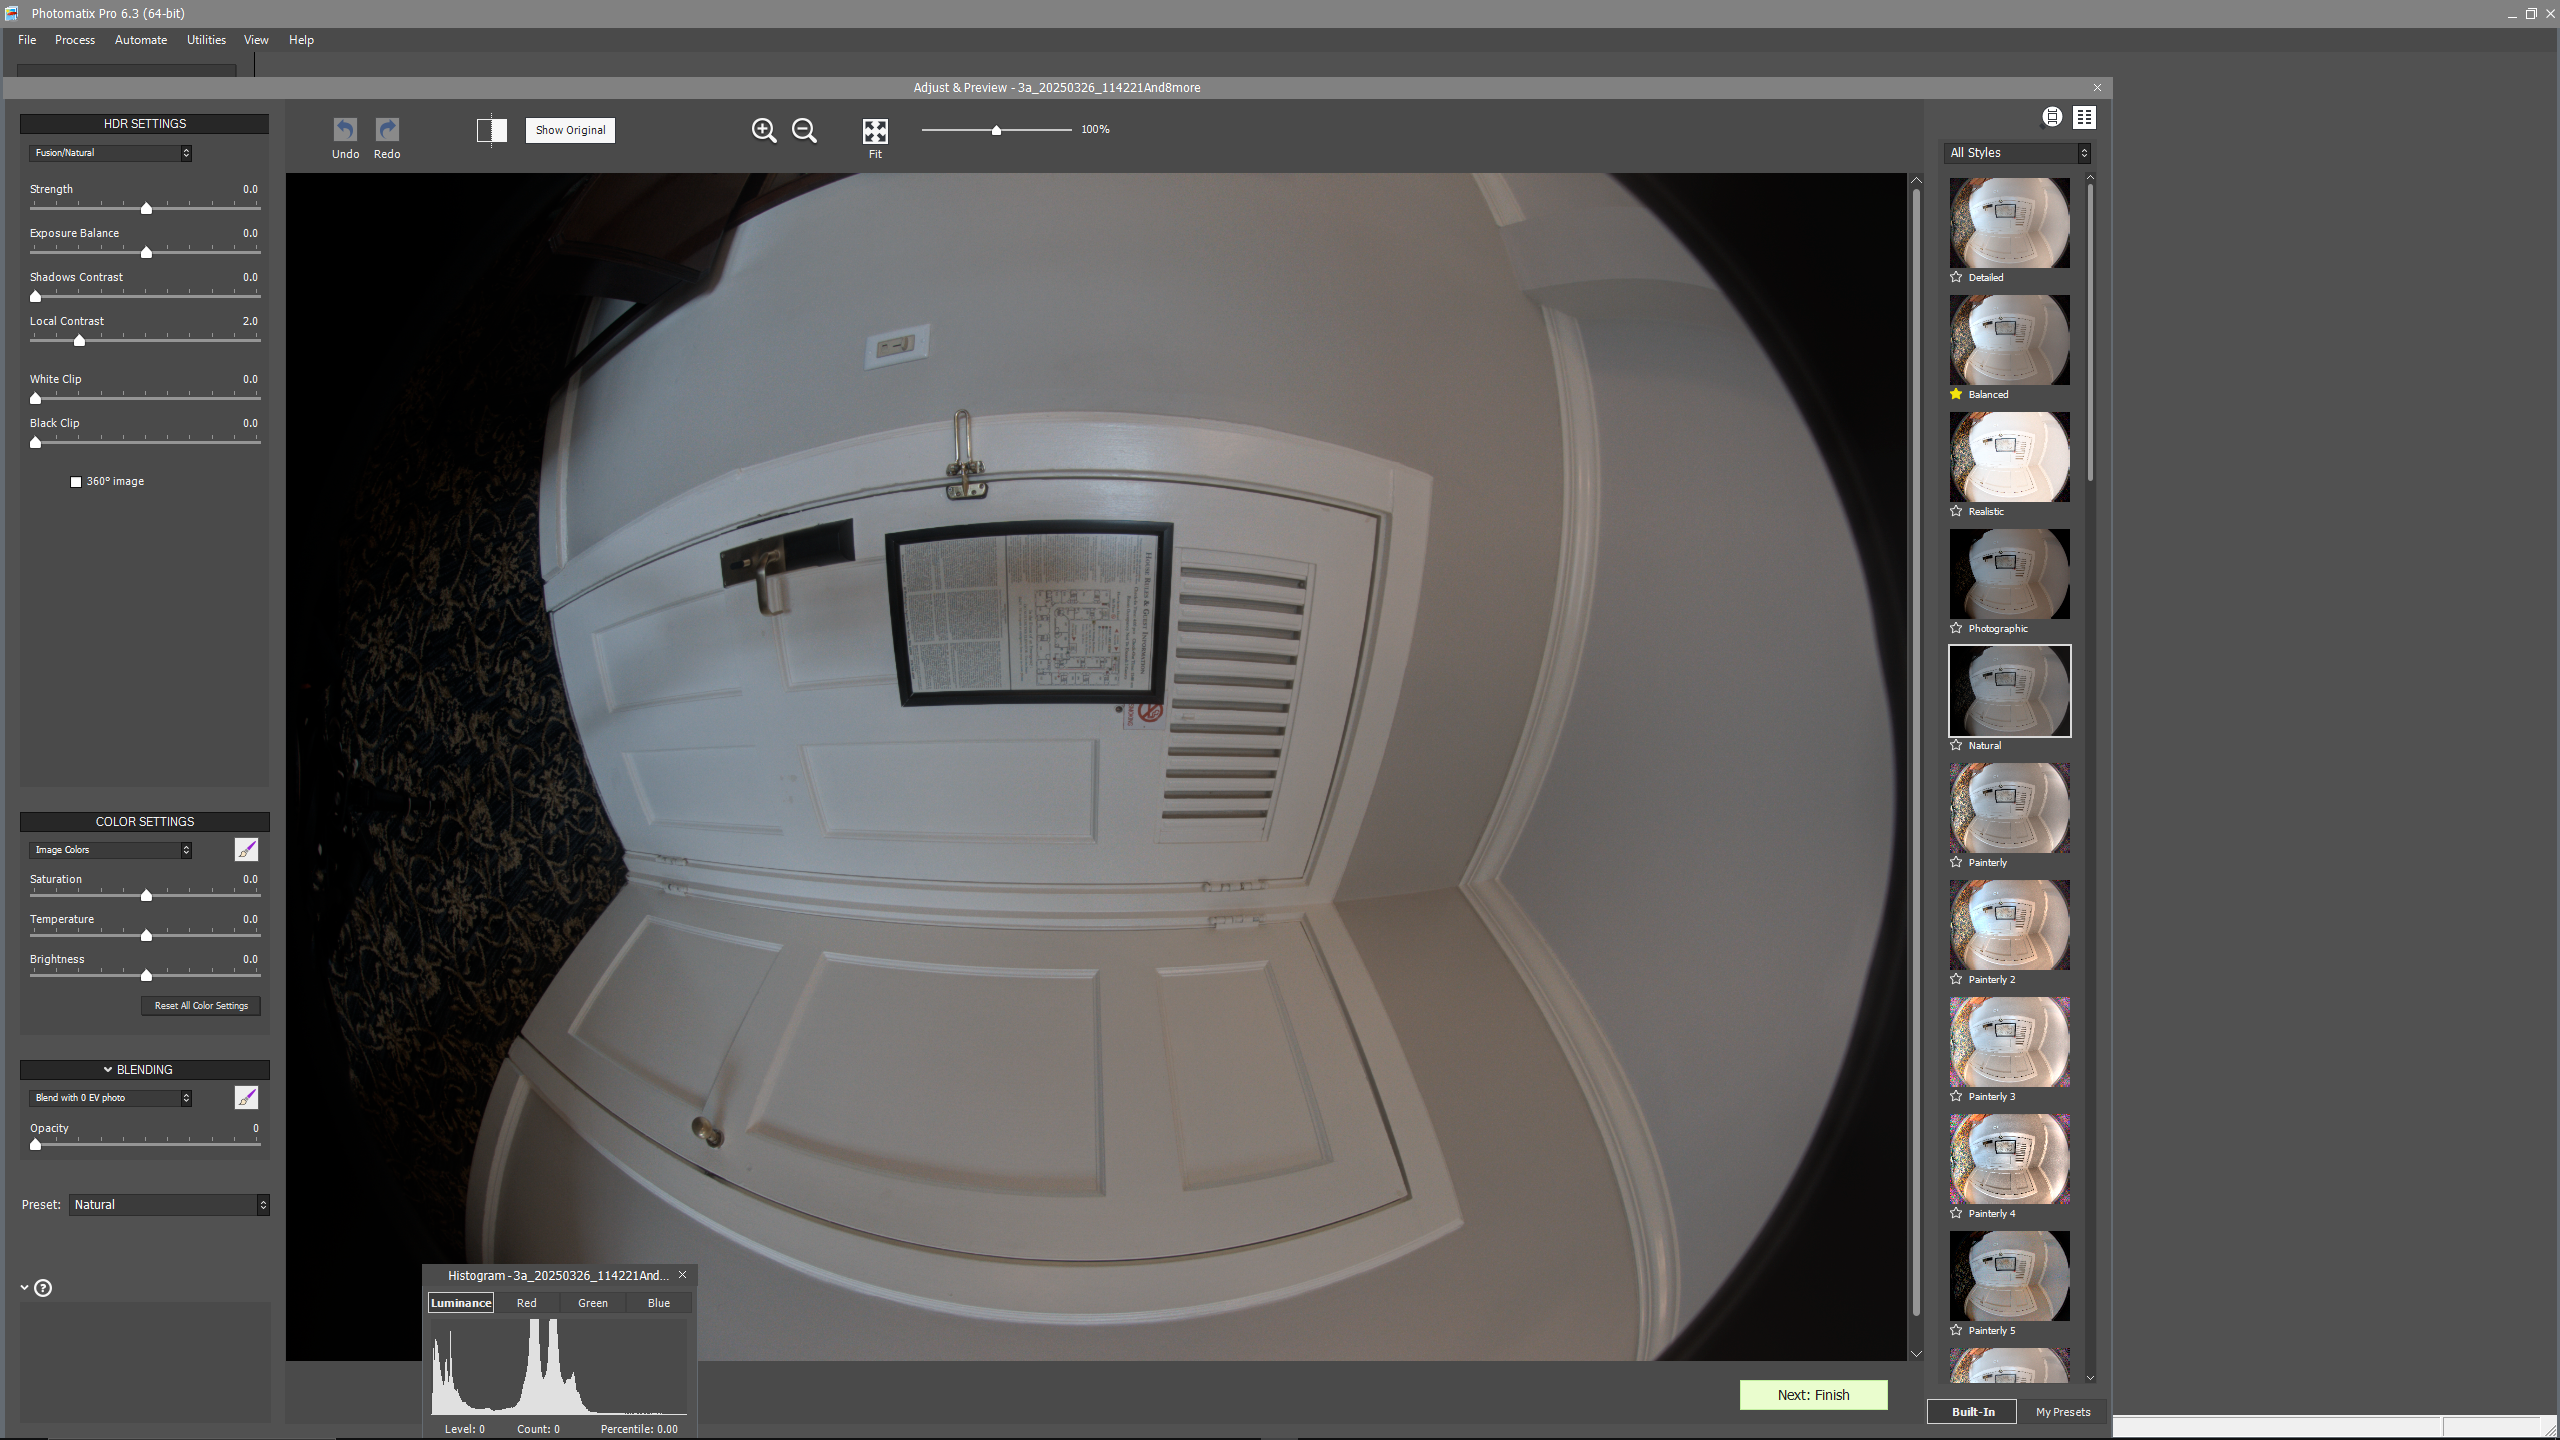
Task: Close the Histogram panel
Action: tap(683, 1275)
